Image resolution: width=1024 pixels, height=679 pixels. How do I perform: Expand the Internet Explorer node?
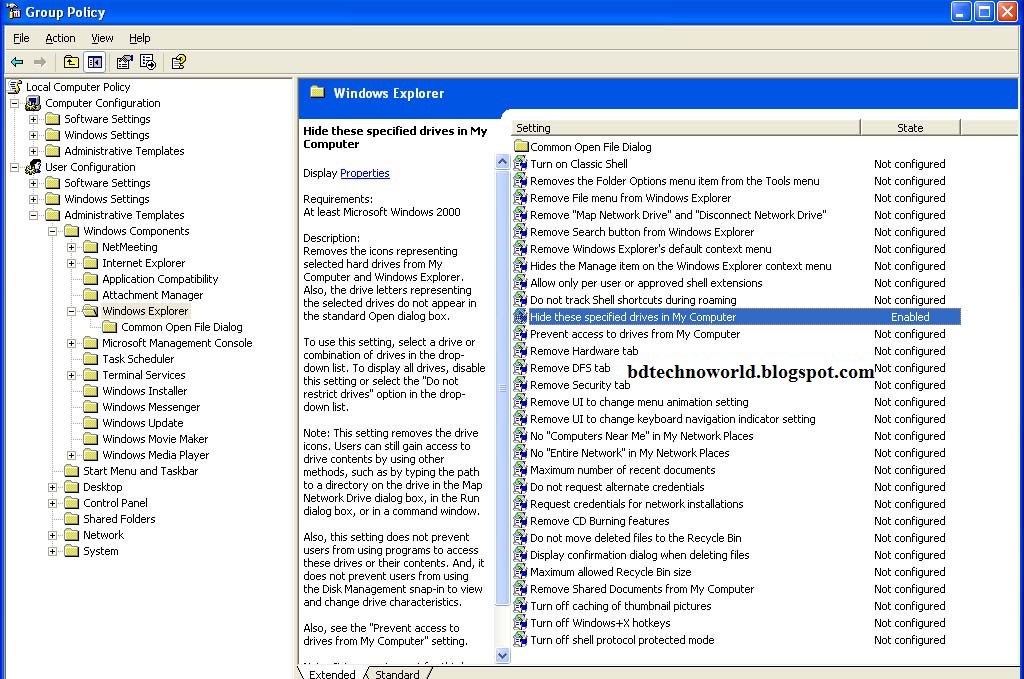tap(72, 263)
